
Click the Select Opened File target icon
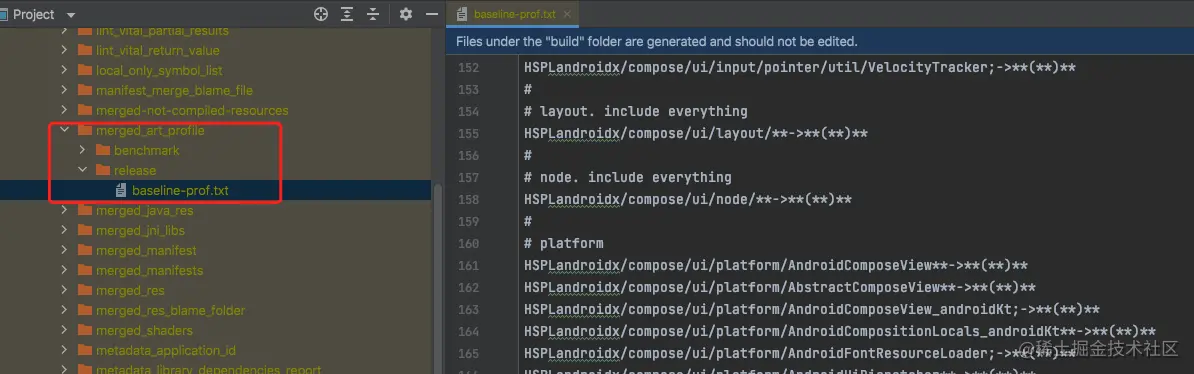tap(321, 14)
